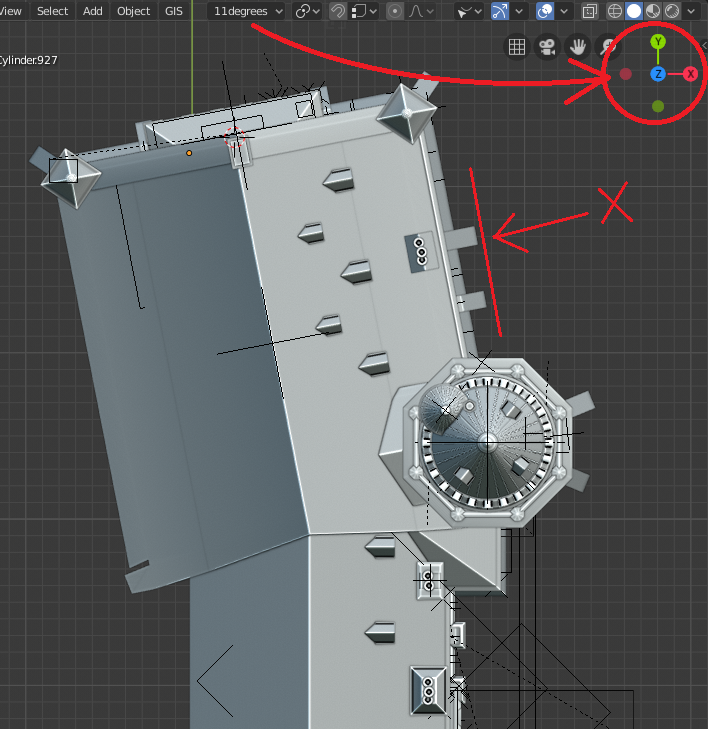The image size is (708, 729).
Task: Toggle the camera view icon
Action: point(547,46)
